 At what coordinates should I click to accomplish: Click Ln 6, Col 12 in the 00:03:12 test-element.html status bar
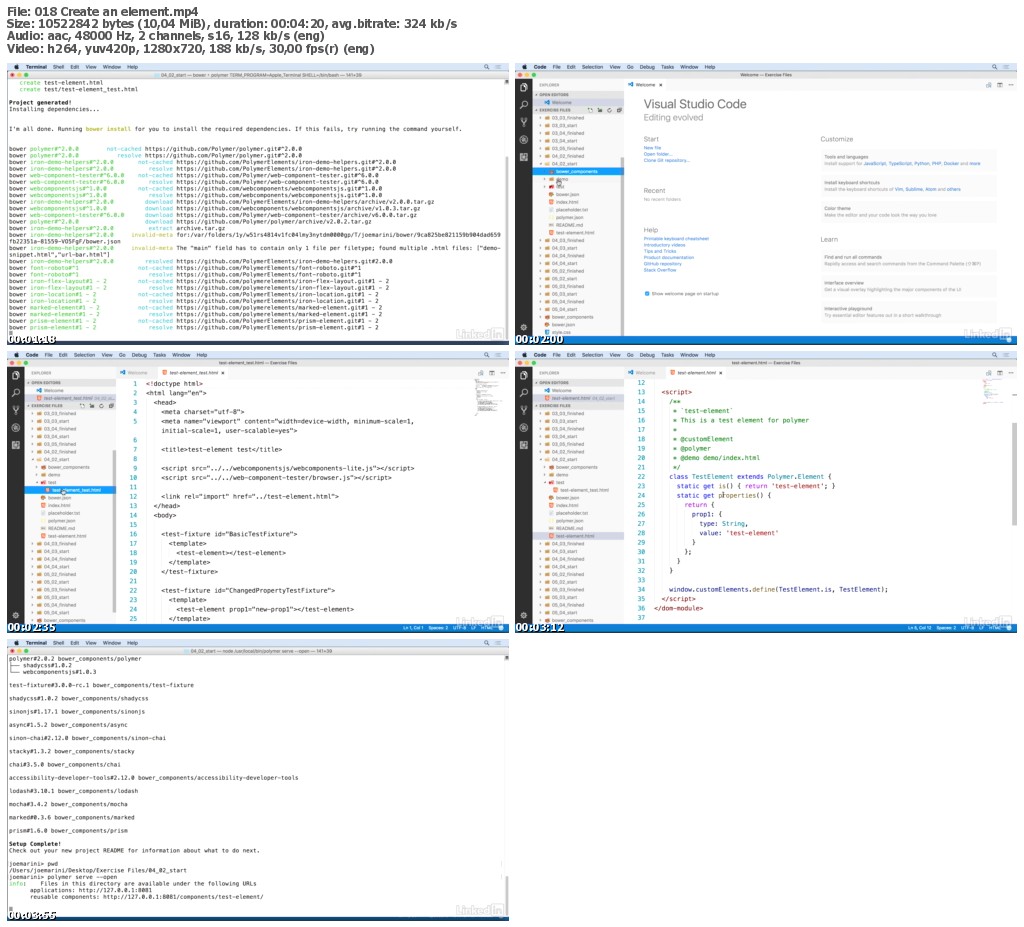[x=918, y=628]
